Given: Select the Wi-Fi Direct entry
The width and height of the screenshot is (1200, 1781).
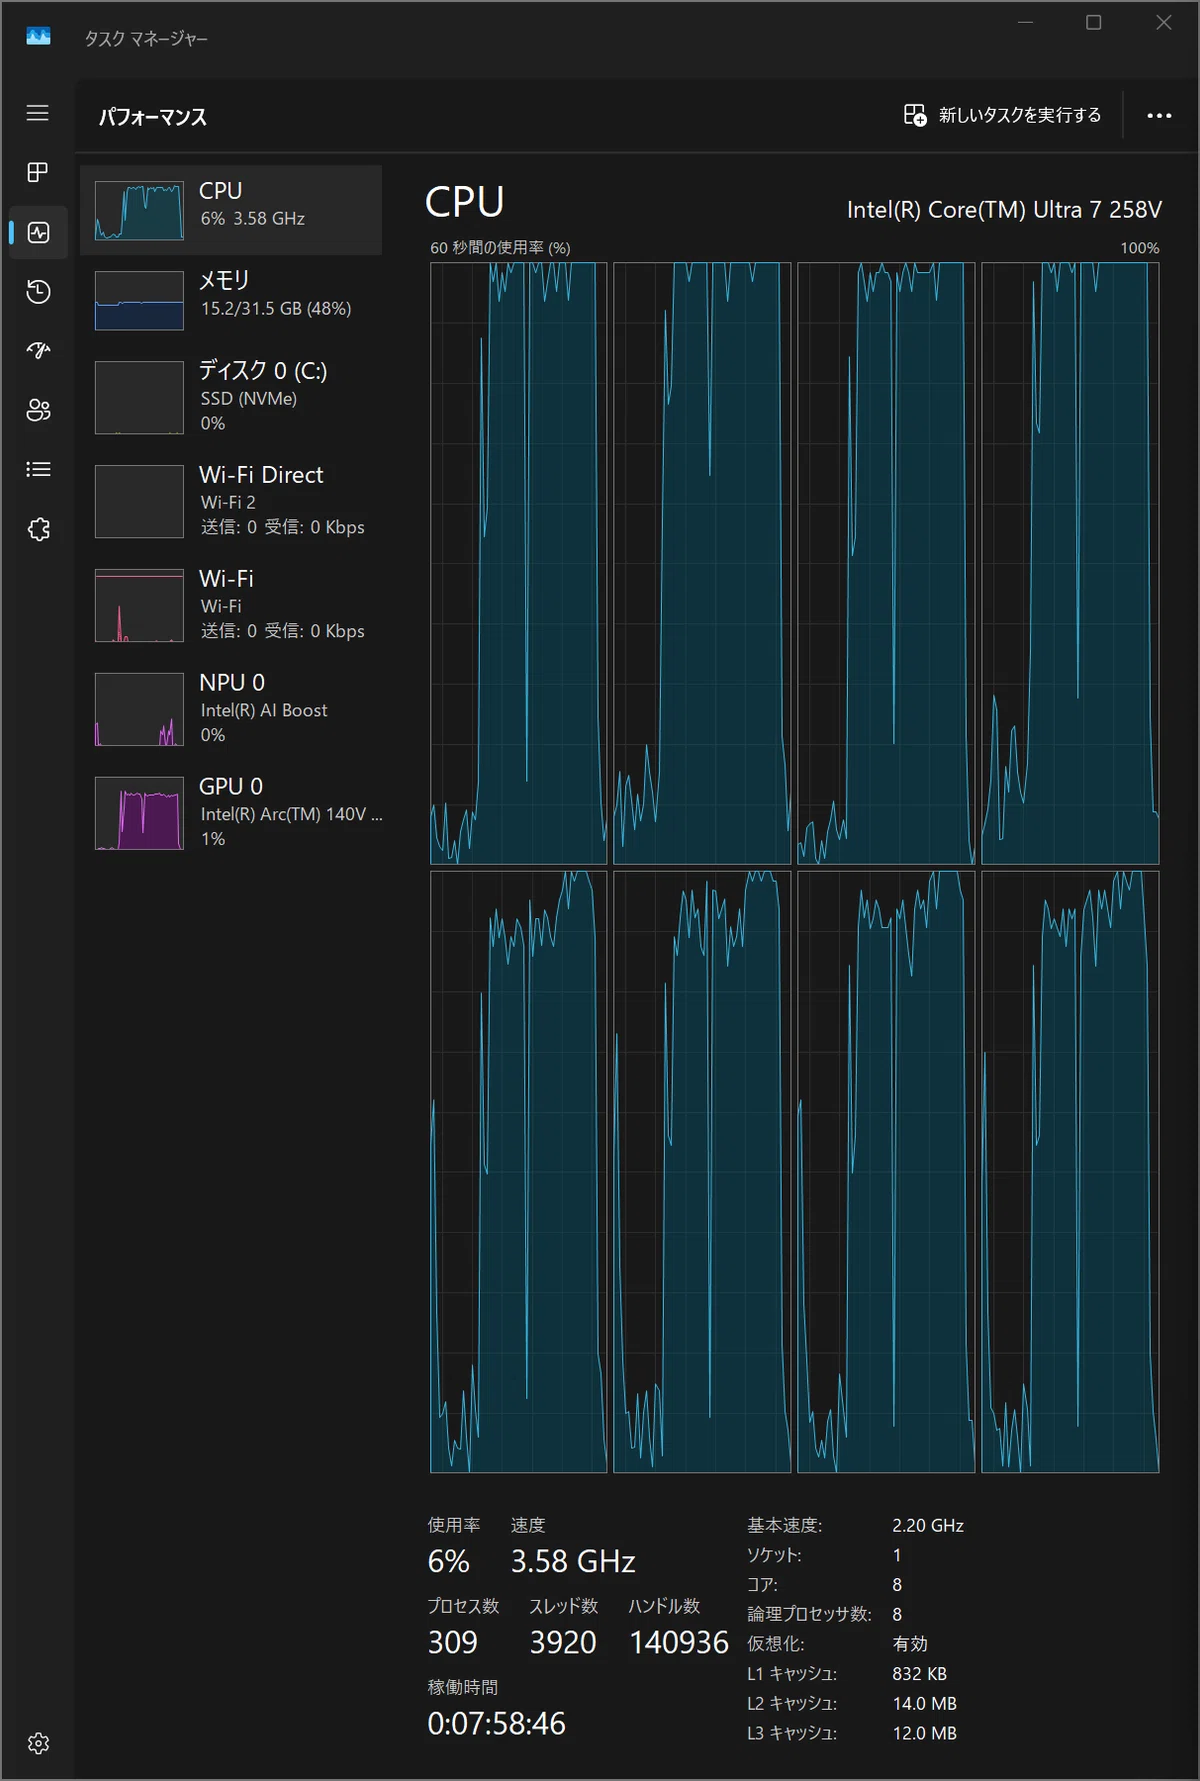Looking at the screenshot, I should click(231, 500).
